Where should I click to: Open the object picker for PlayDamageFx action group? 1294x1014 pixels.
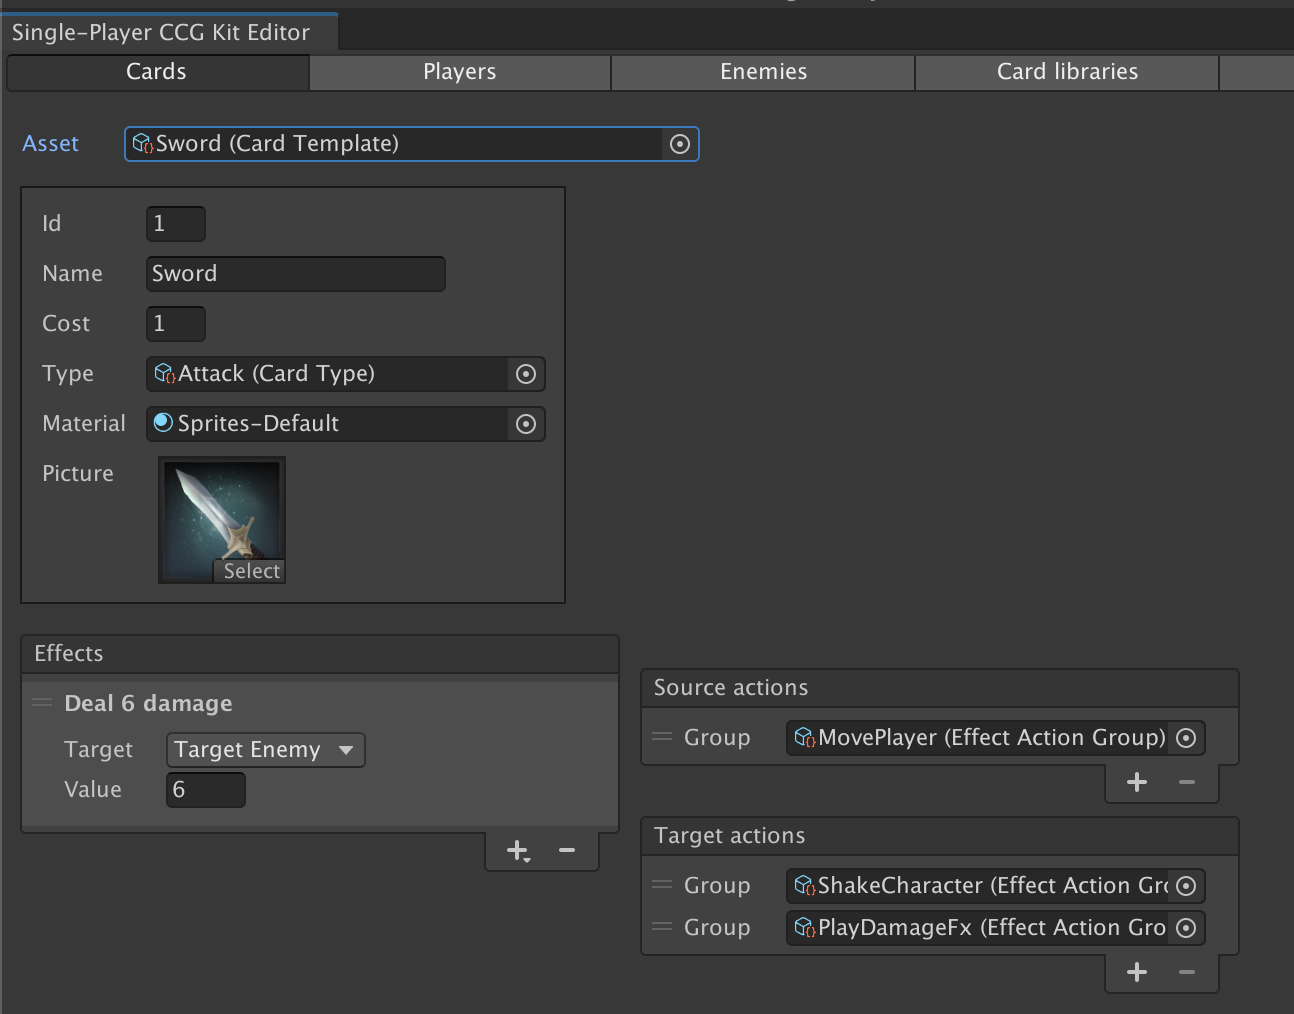pos(1186,927)
